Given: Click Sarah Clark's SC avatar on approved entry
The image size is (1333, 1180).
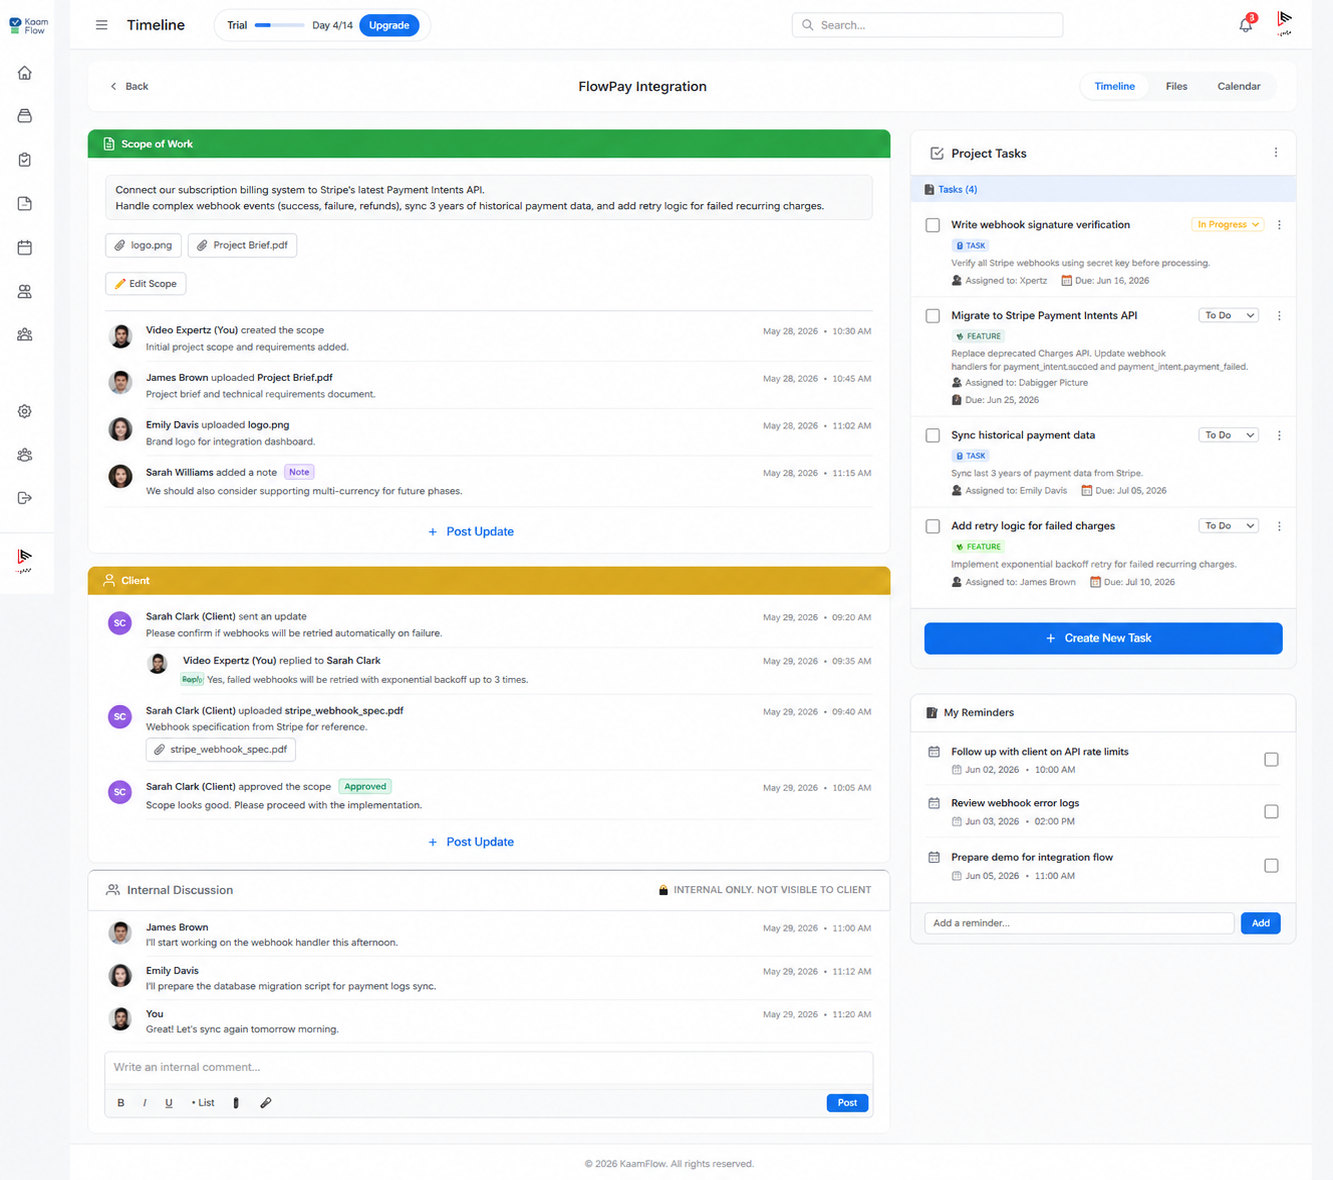Looking at the screenshot, I should click(120, 792).
